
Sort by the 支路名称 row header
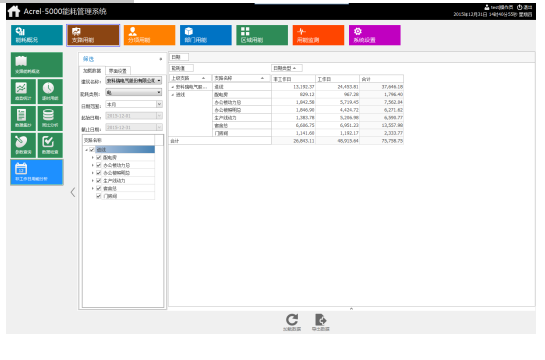(x=241, y=78)
